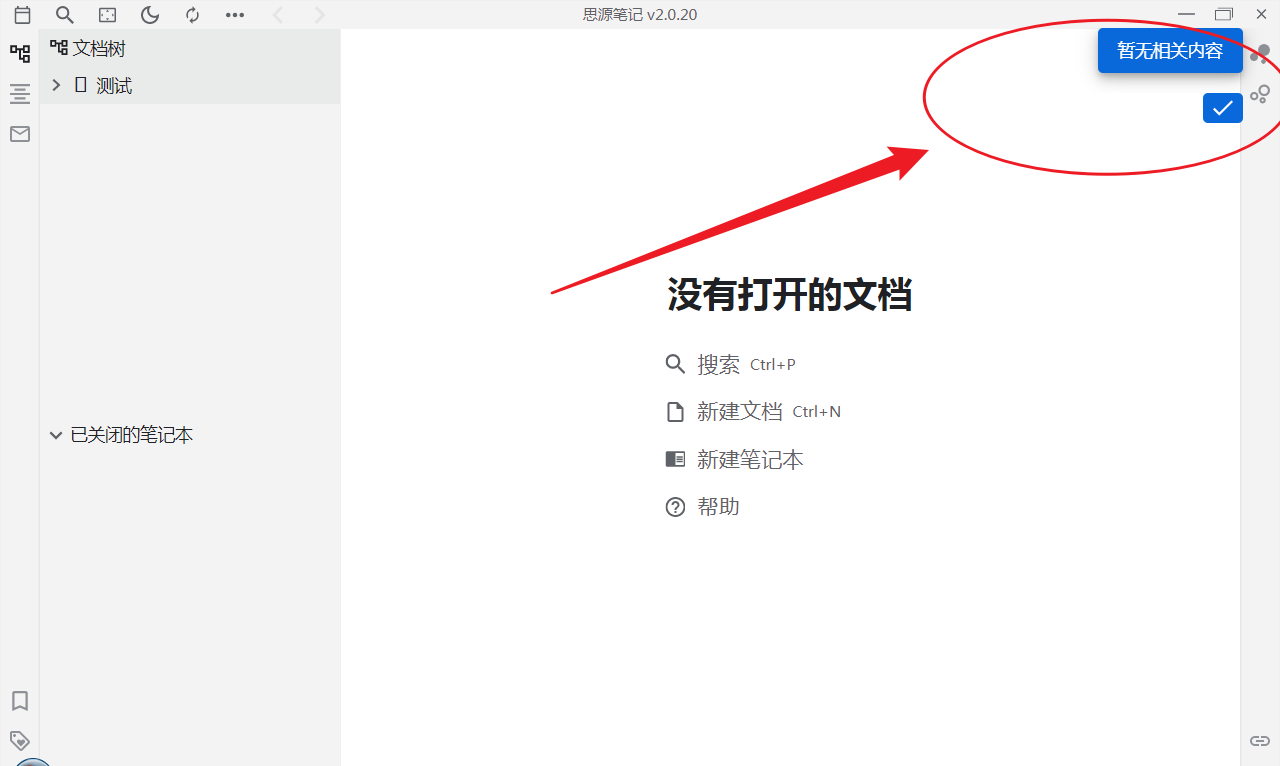Click the 没有打开的文档 heading
The image size is (1280, 766).
click(x=790, y=296)
